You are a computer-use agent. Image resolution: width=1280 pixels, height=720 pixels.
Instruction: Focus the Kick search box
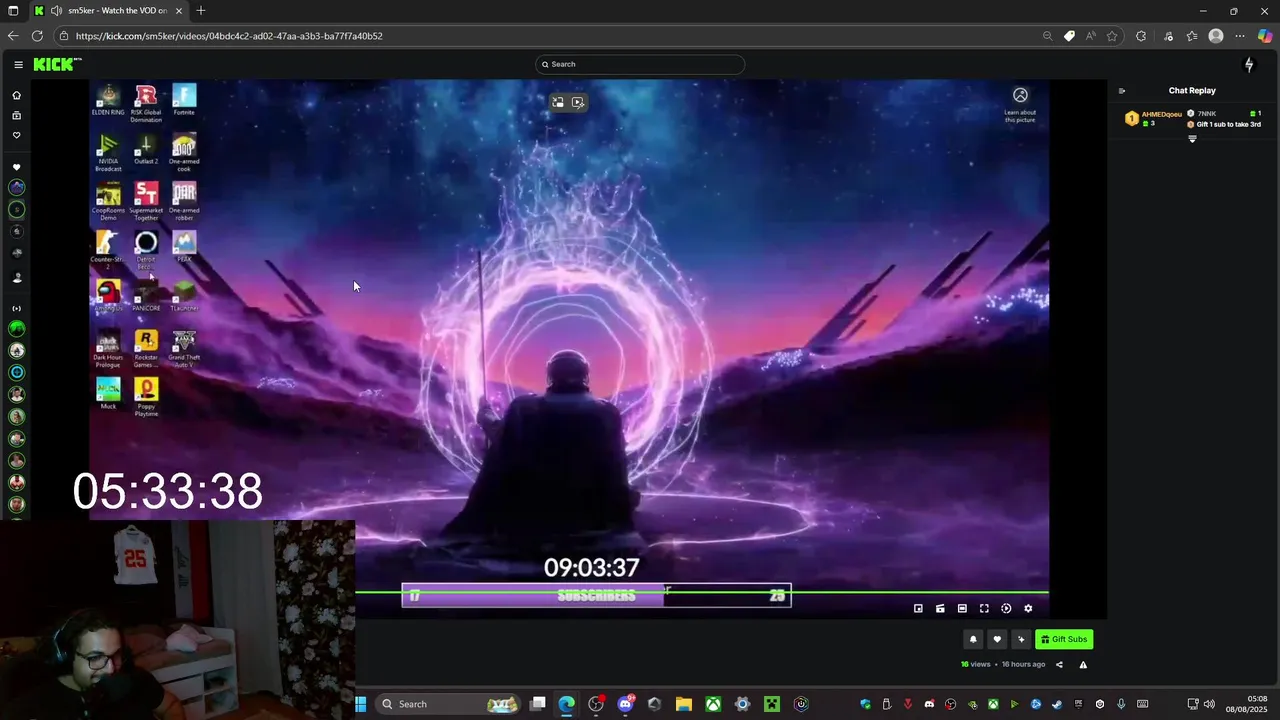640,64
